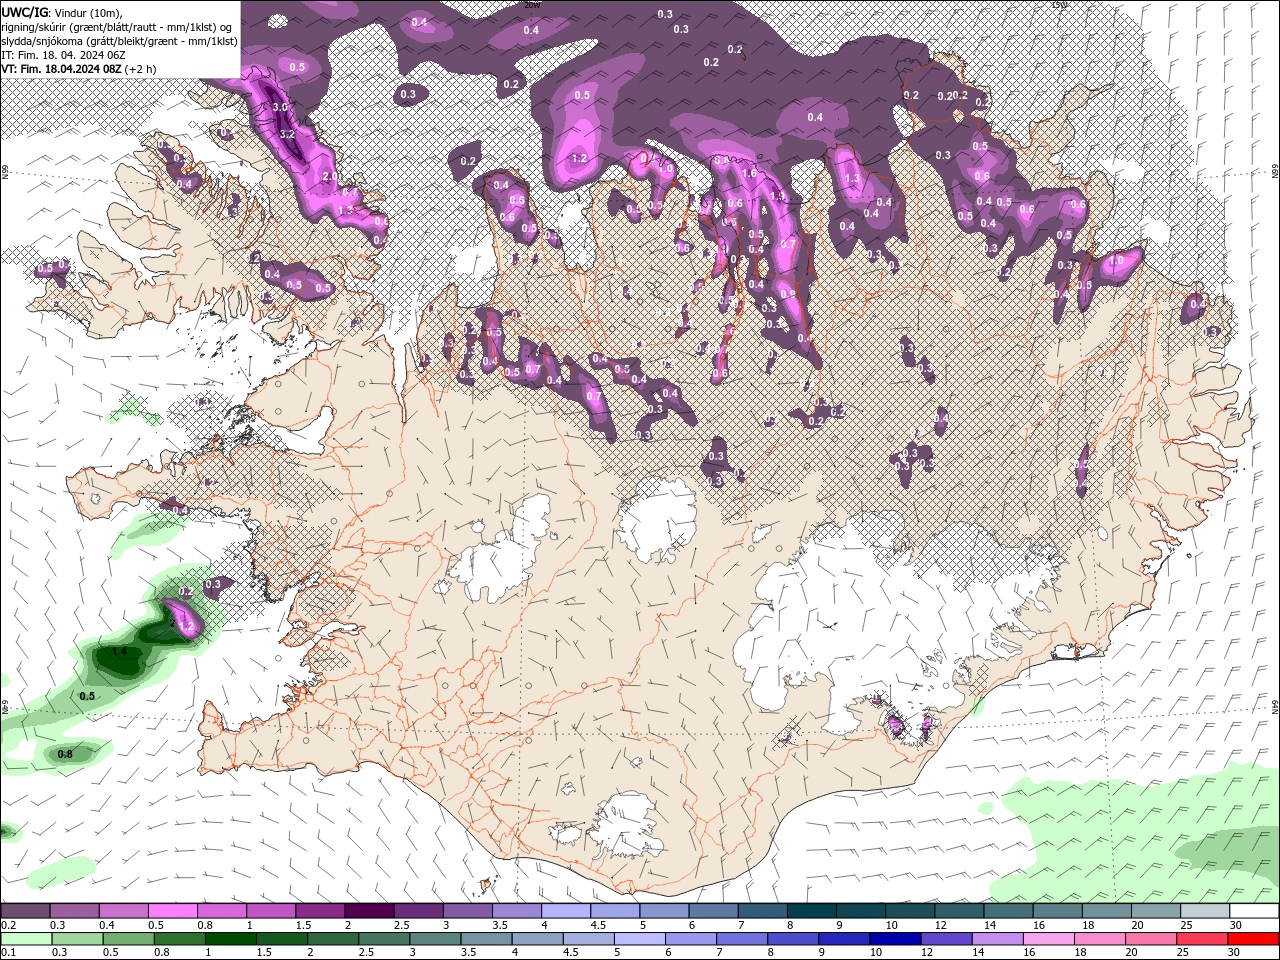Pick the grey-green 20–25 swatch, top legend row

[1156, 911]
